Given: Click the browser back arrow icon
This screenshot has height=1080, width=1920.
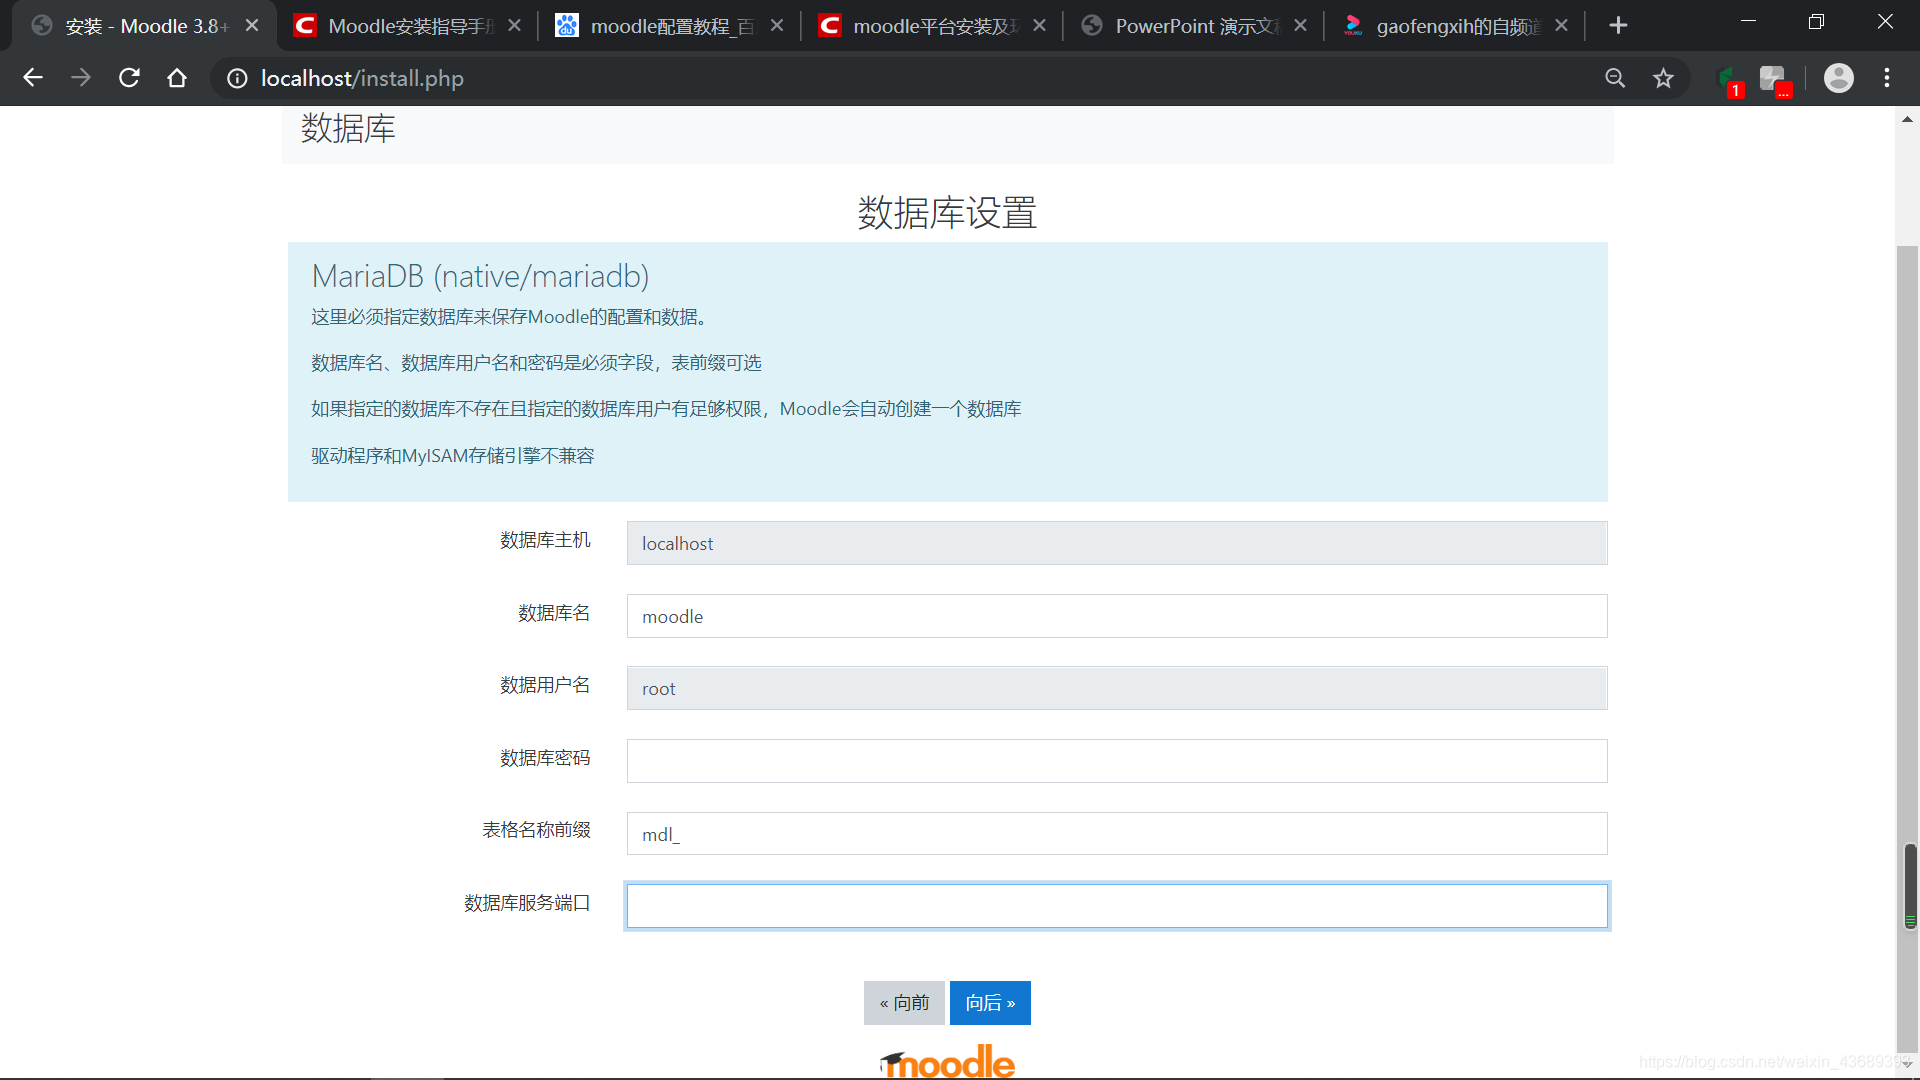Looking at the screenshot, I should (33, 78).
